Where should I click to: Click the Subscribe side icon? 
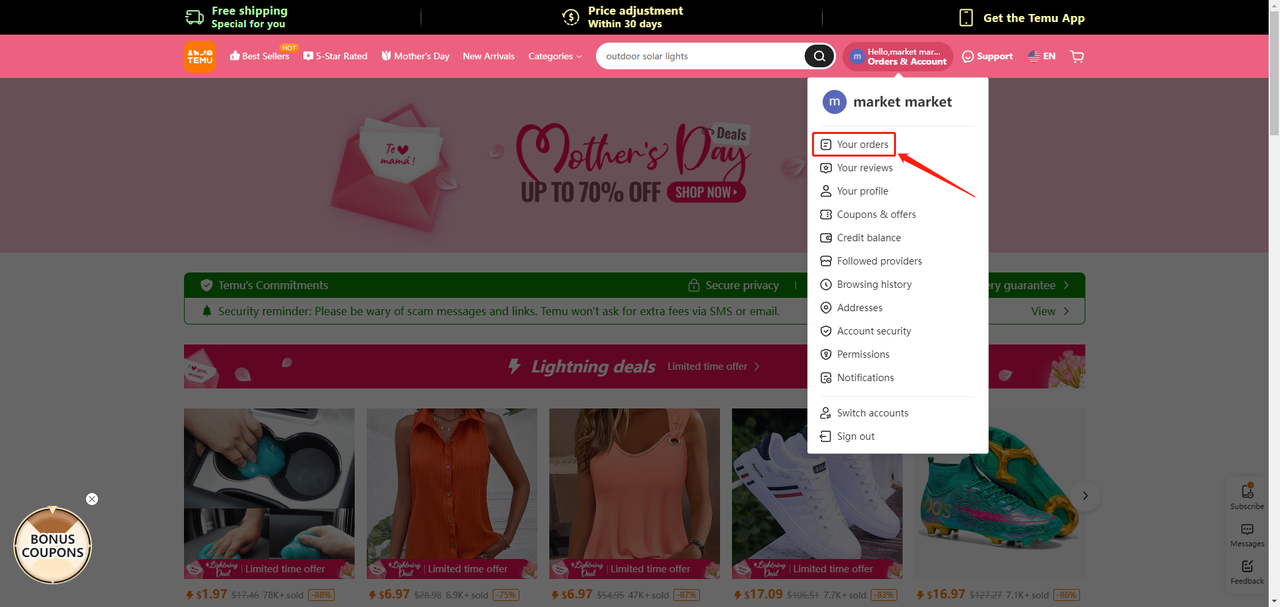[x=1247, y=496]
